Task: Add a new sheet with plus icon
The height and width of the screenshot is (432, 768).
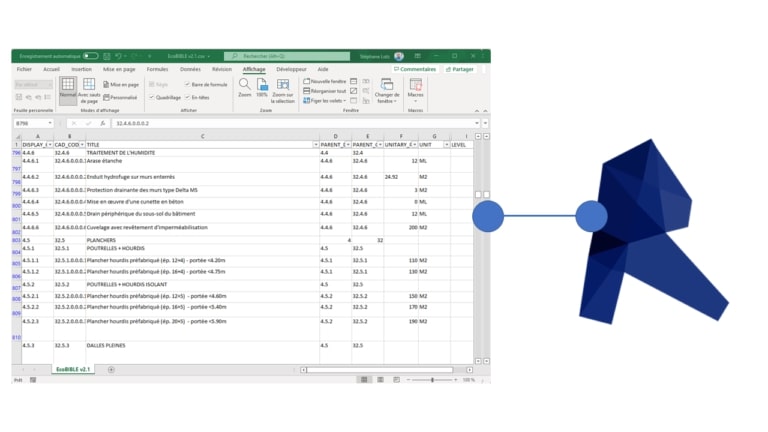Action: click(111, 370)
